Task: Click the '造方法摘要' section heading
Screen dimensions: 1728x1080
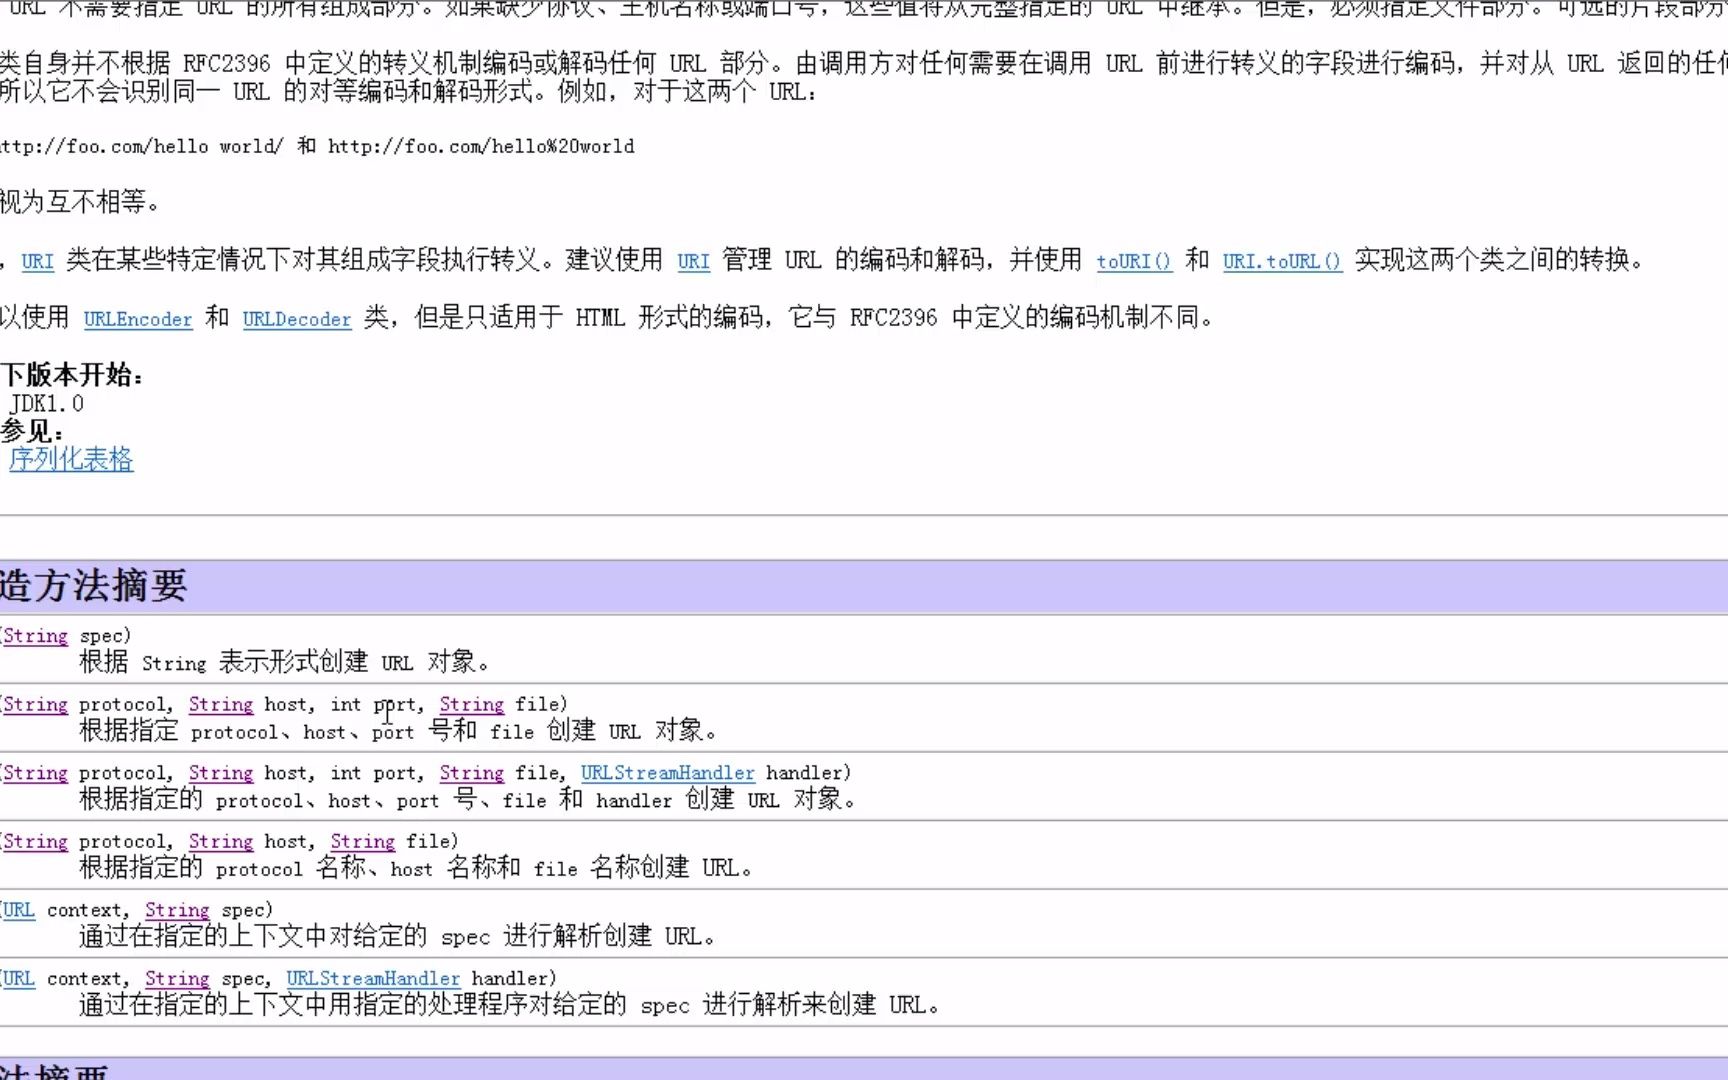Action: (x=93, y=586)
